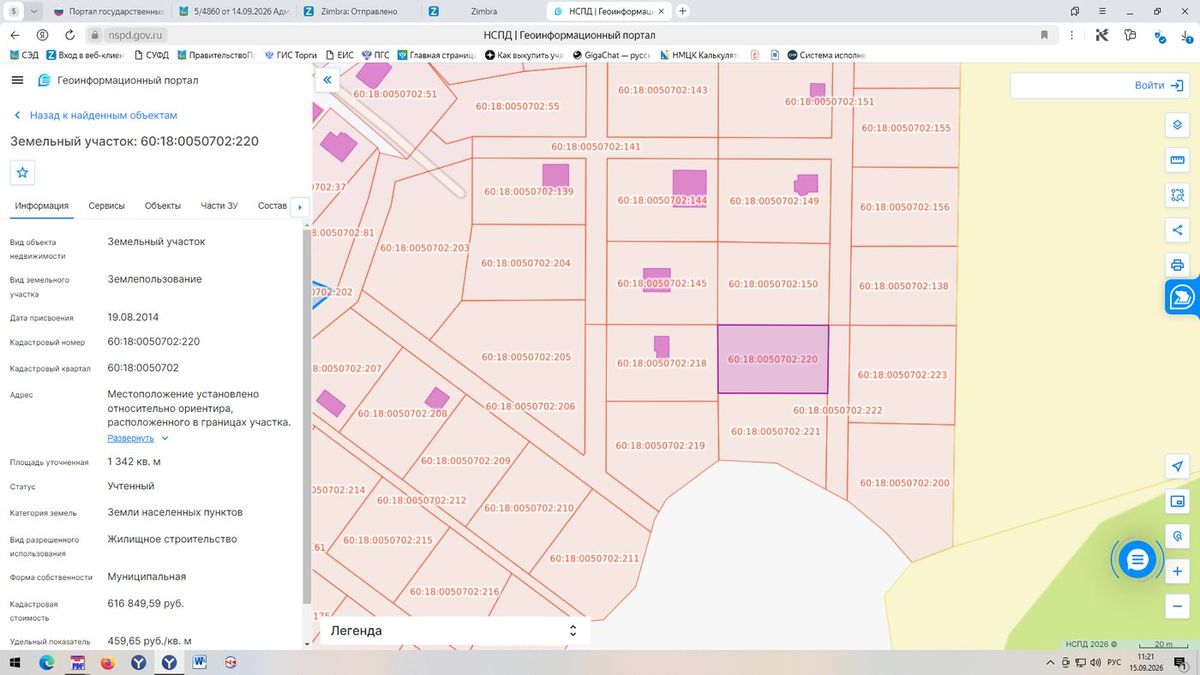Screen dimensions: 1200x675
Task: Show more tabs with the right arrow
Action: tap(299, 207)
